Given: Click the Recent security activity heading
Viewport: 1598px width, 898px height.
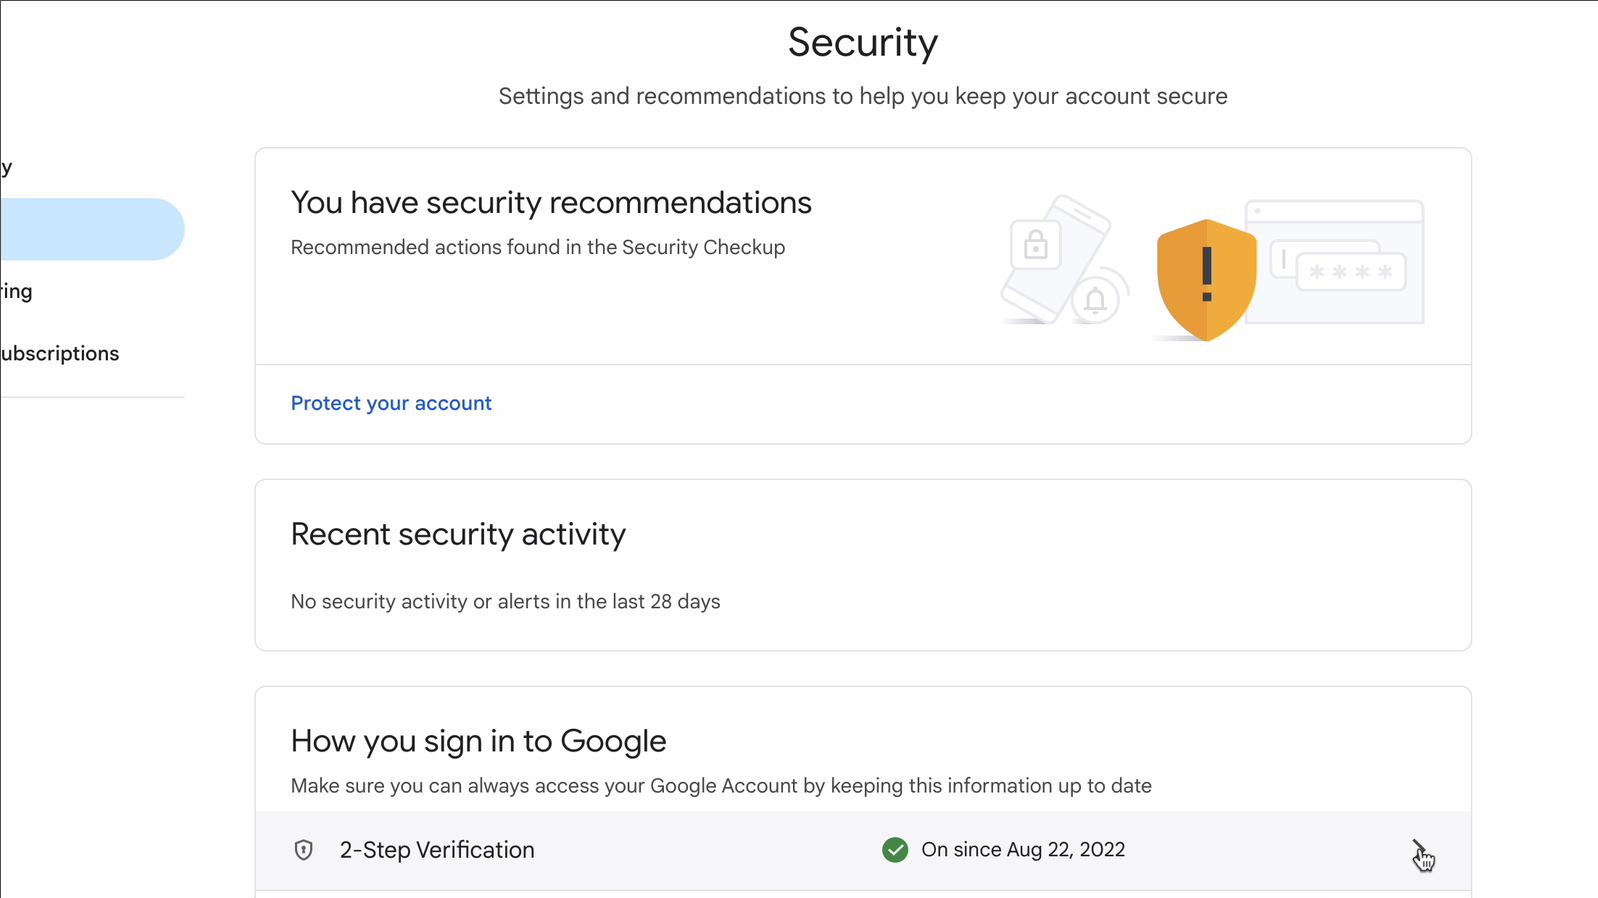Looking at the screenshot, I should [x=458, y=534].
